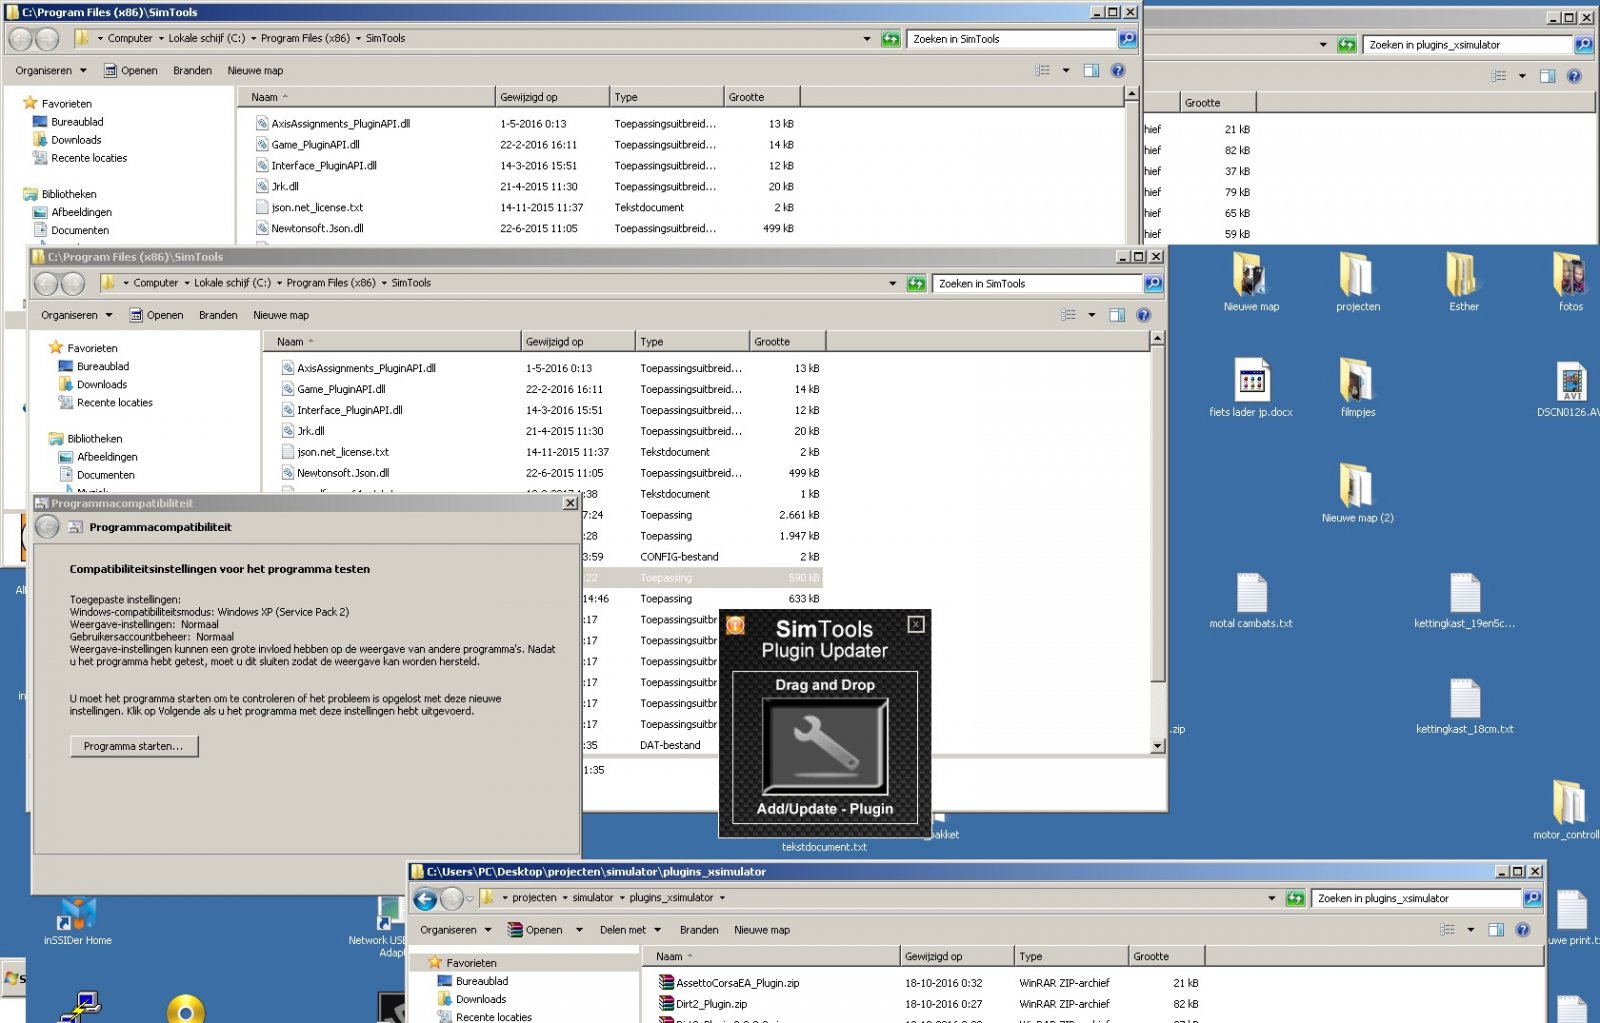This screenshot has height=1023, width=1600.
Task: Click Branden in plugins_xsimulator toolbar
Action: tap(699, 930)
